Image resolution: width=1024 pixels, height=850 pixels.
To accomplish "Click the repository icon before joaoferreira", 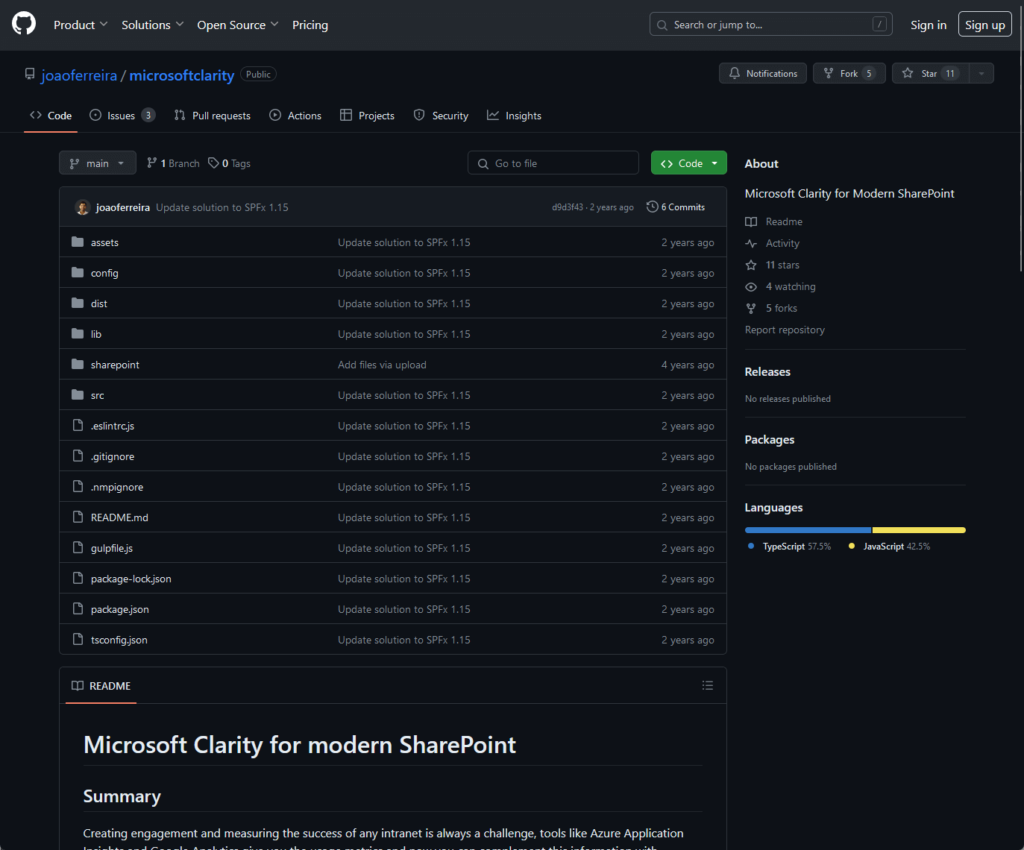I will [x=30, y=74].
